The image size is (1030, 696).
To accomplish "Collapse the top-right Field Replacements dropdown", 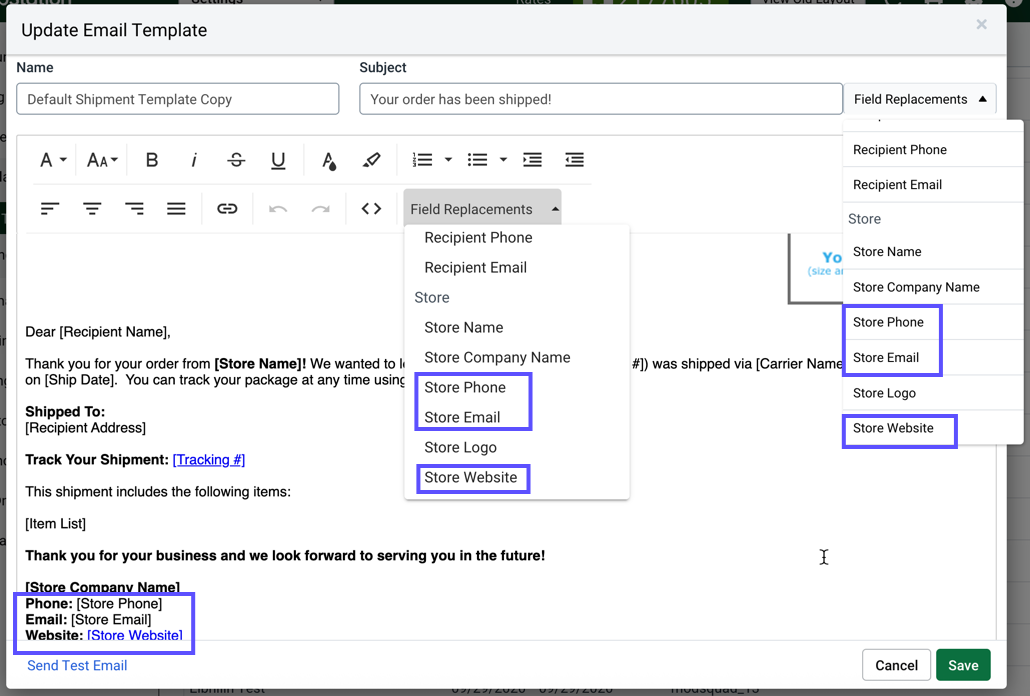I will pos(920,99).
